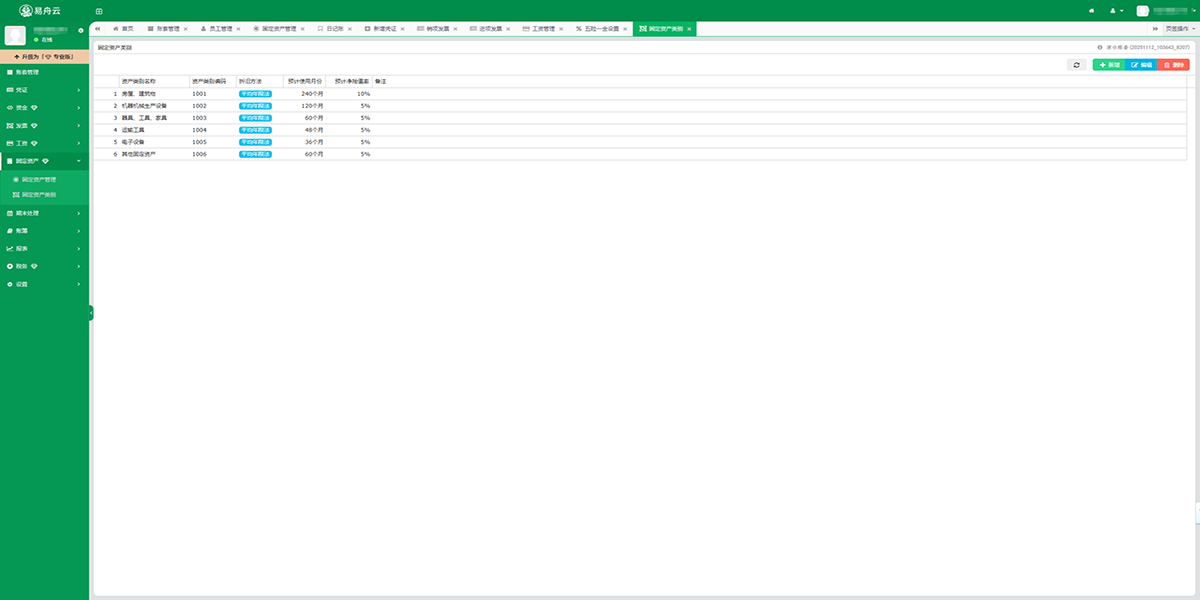
Task: Expand the 凭证 sidebar menu
Action: point(43,90)
